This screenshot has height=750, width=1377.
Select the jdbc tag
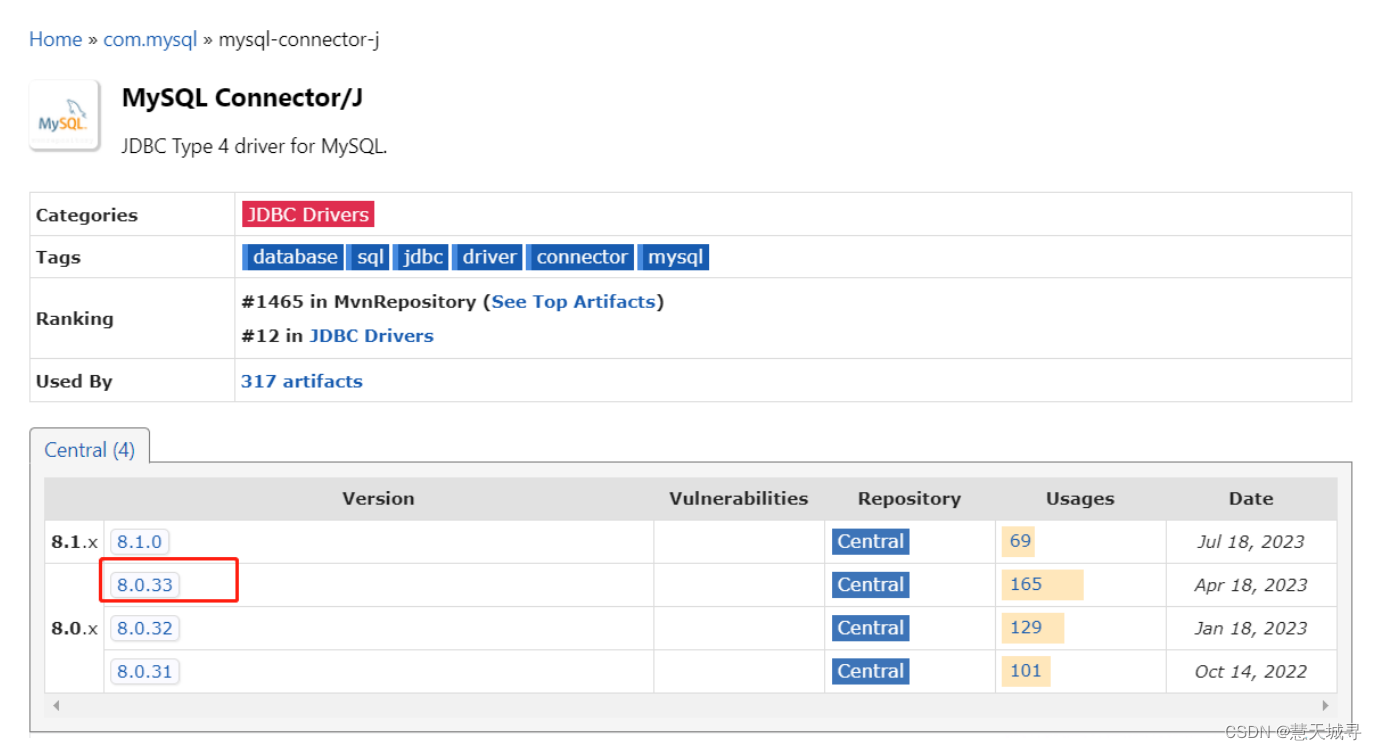(421, 257)
